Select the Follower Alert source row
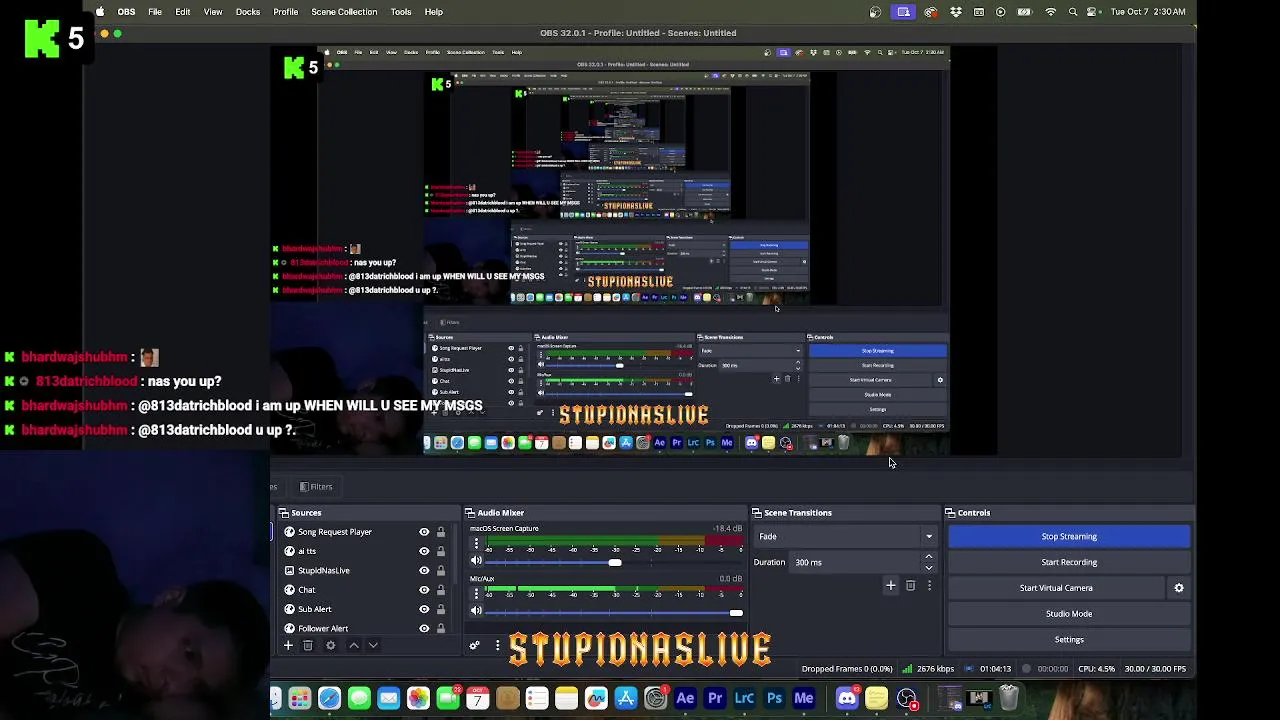 pyautogui.click(x=364, y=628)
